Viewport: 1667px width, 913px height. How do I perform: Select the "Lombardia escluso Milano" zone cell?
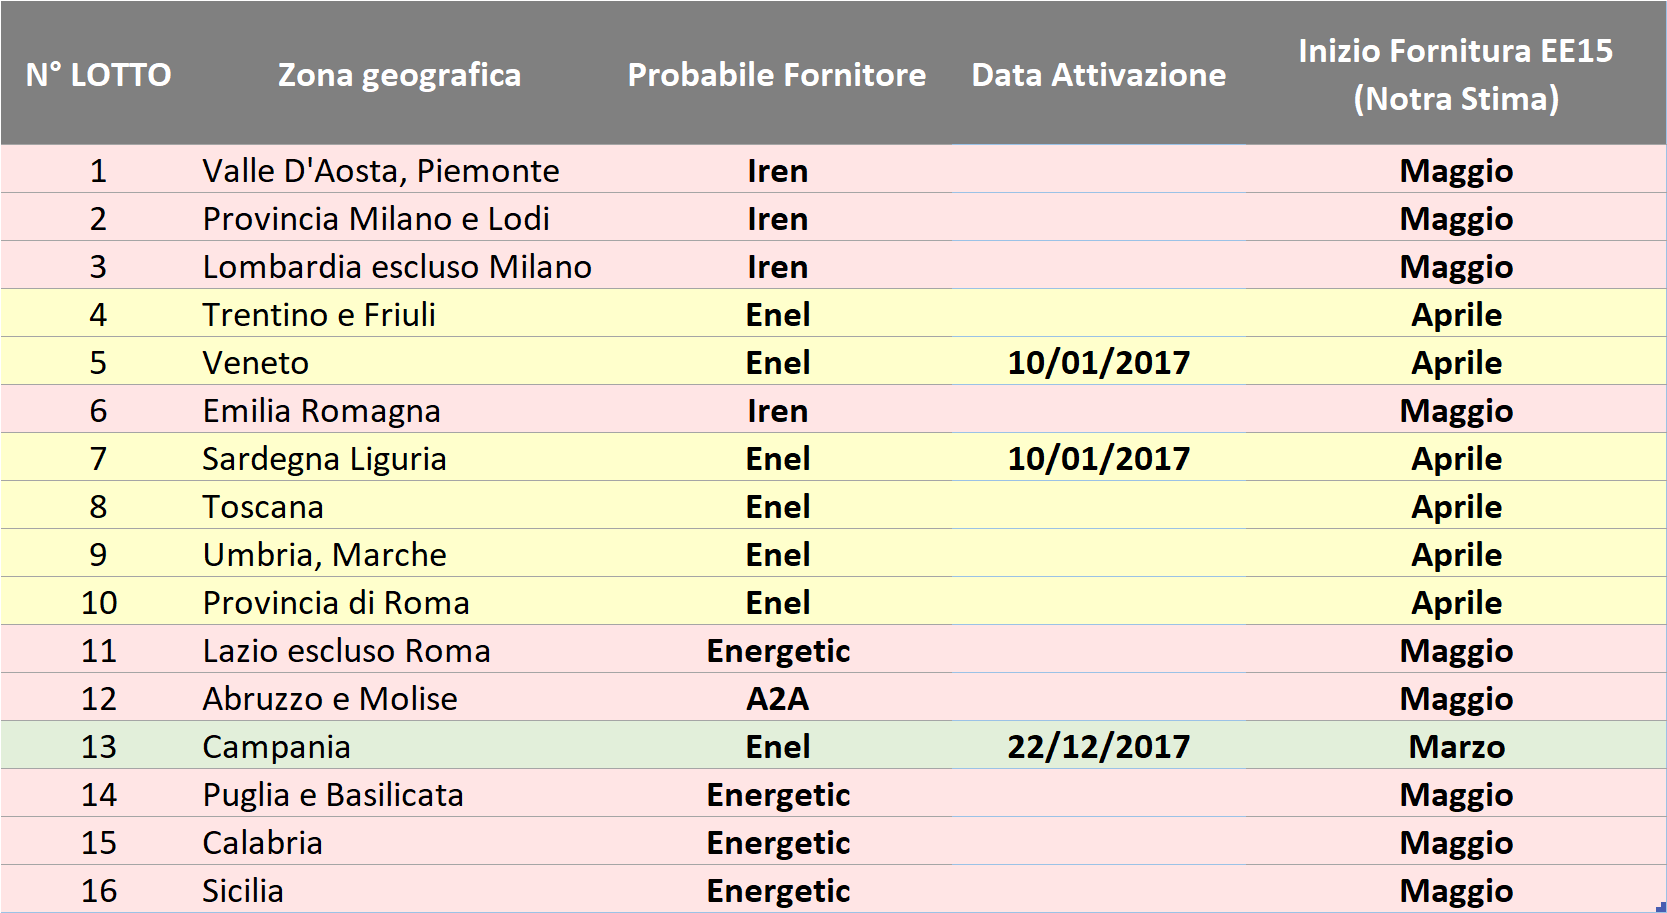click(397, 267)
